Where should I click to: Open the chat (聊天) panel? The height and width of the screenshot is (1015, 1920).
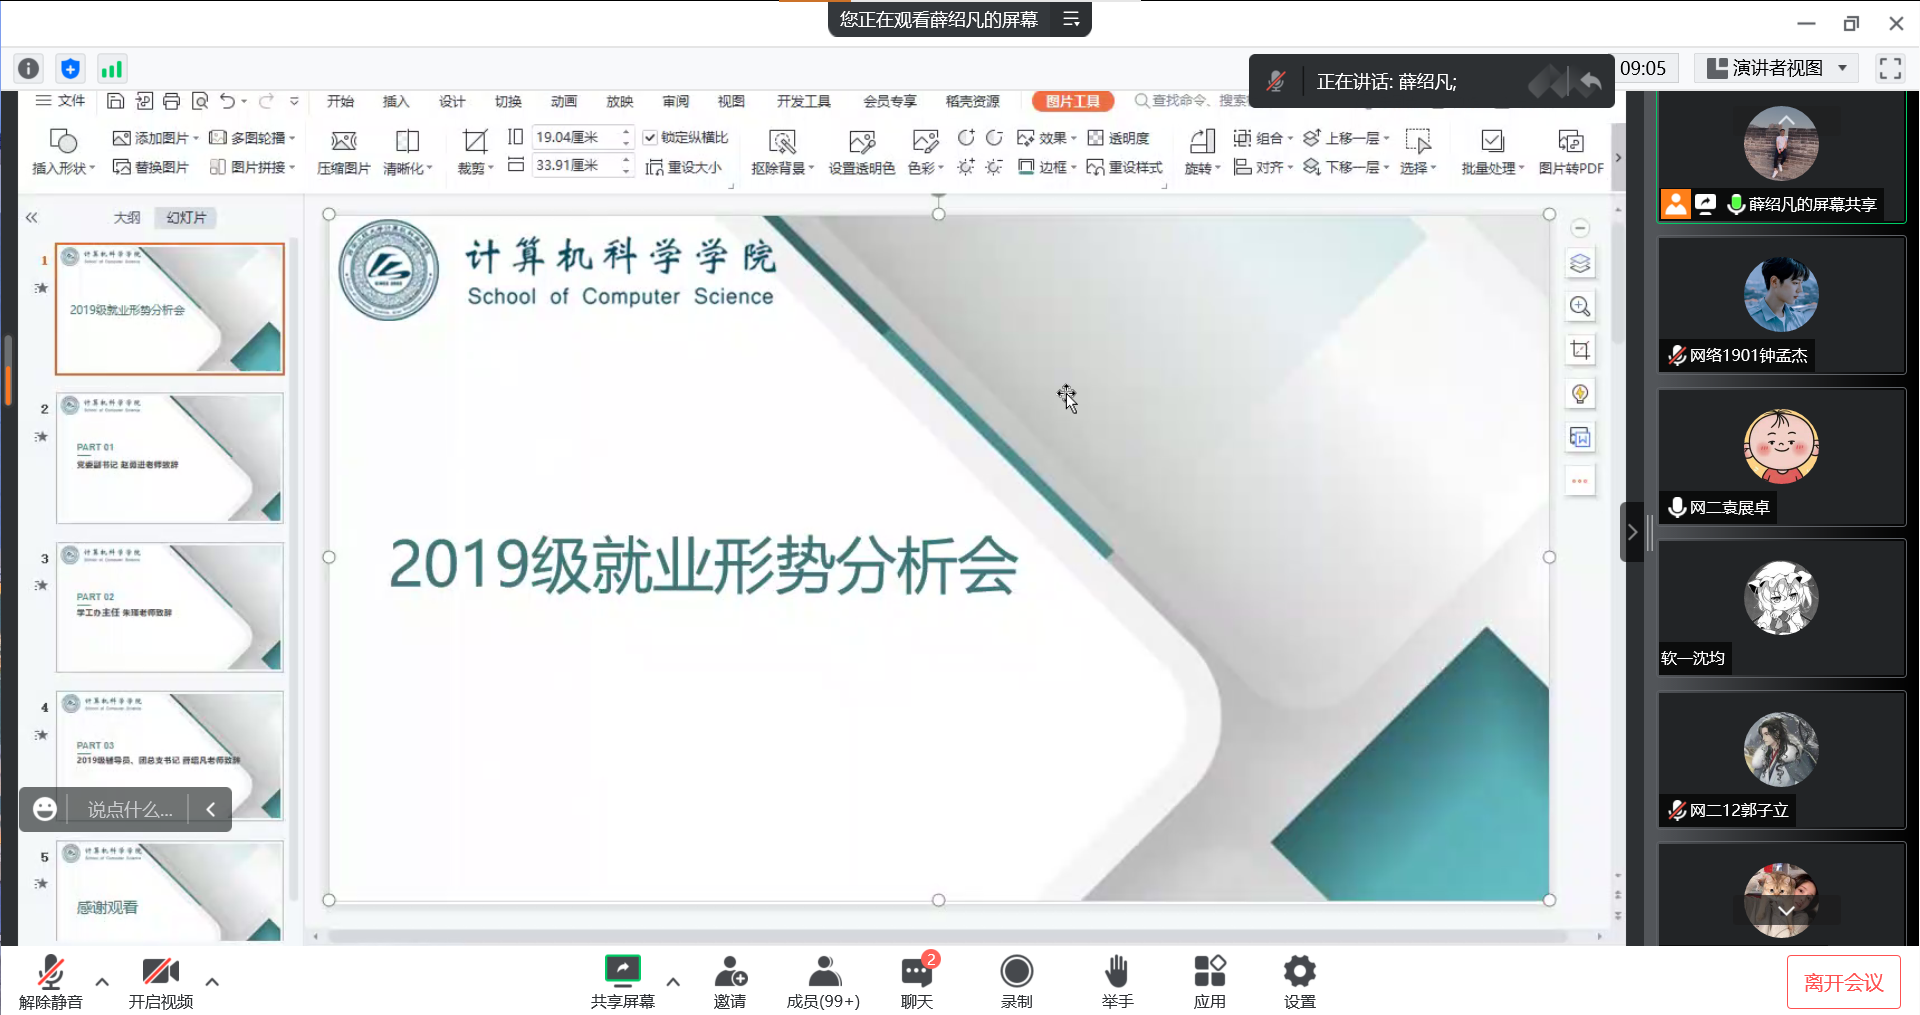[x=916, y=971]
